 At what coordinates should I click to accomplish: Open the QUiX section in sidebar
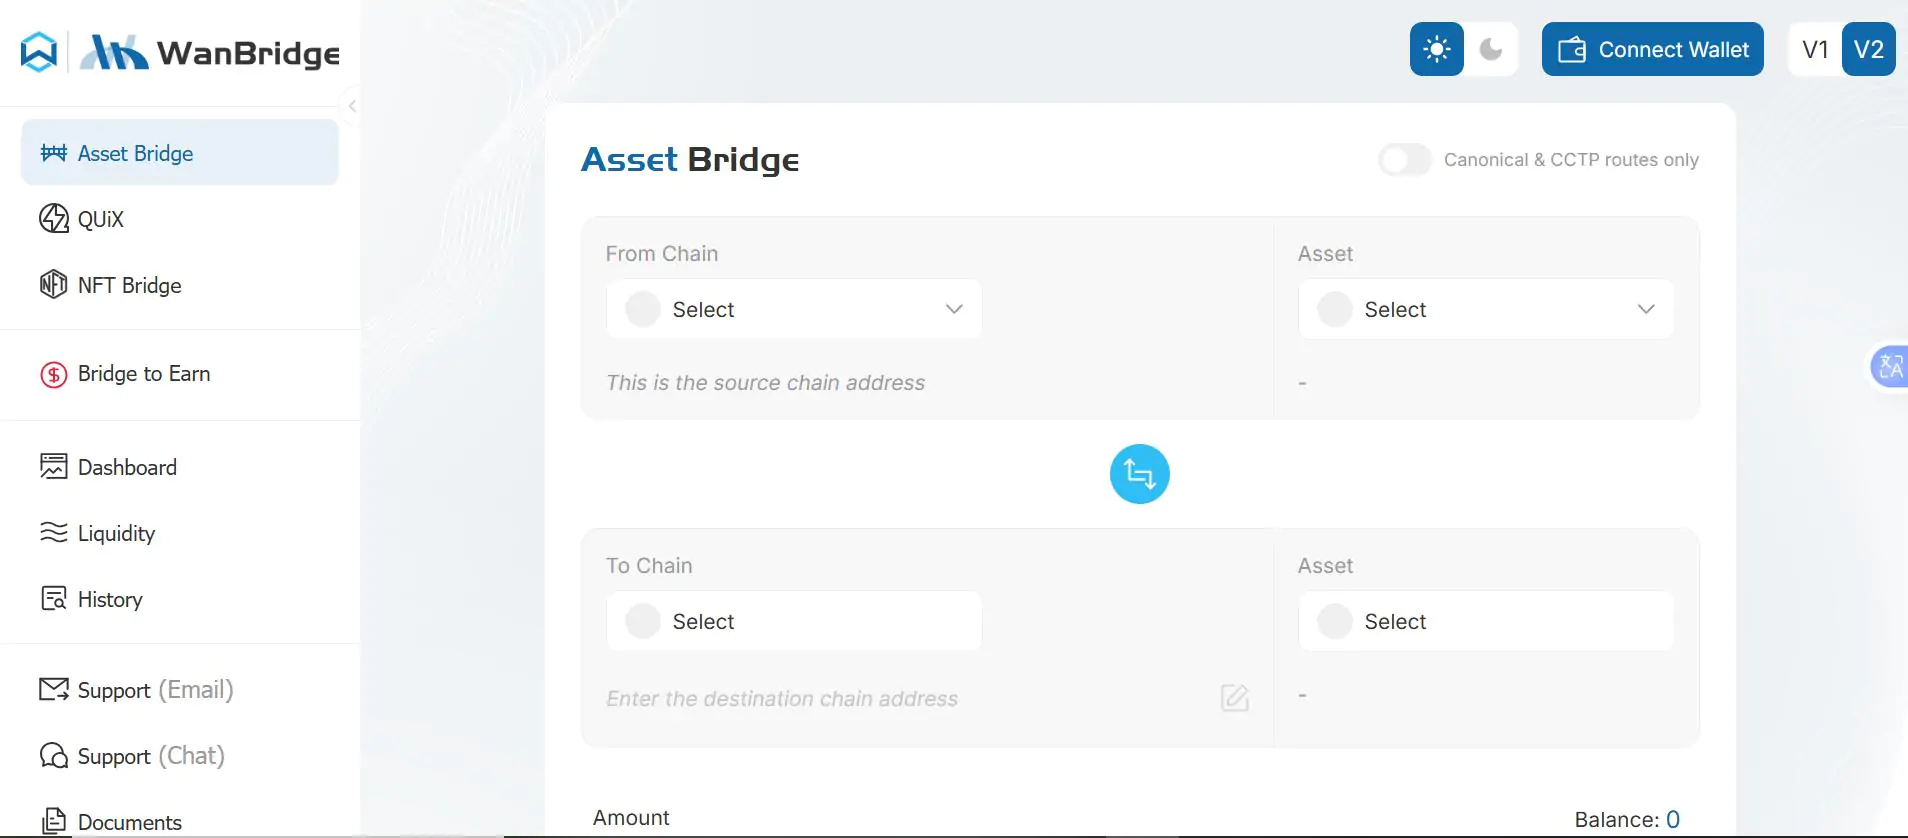100,219
